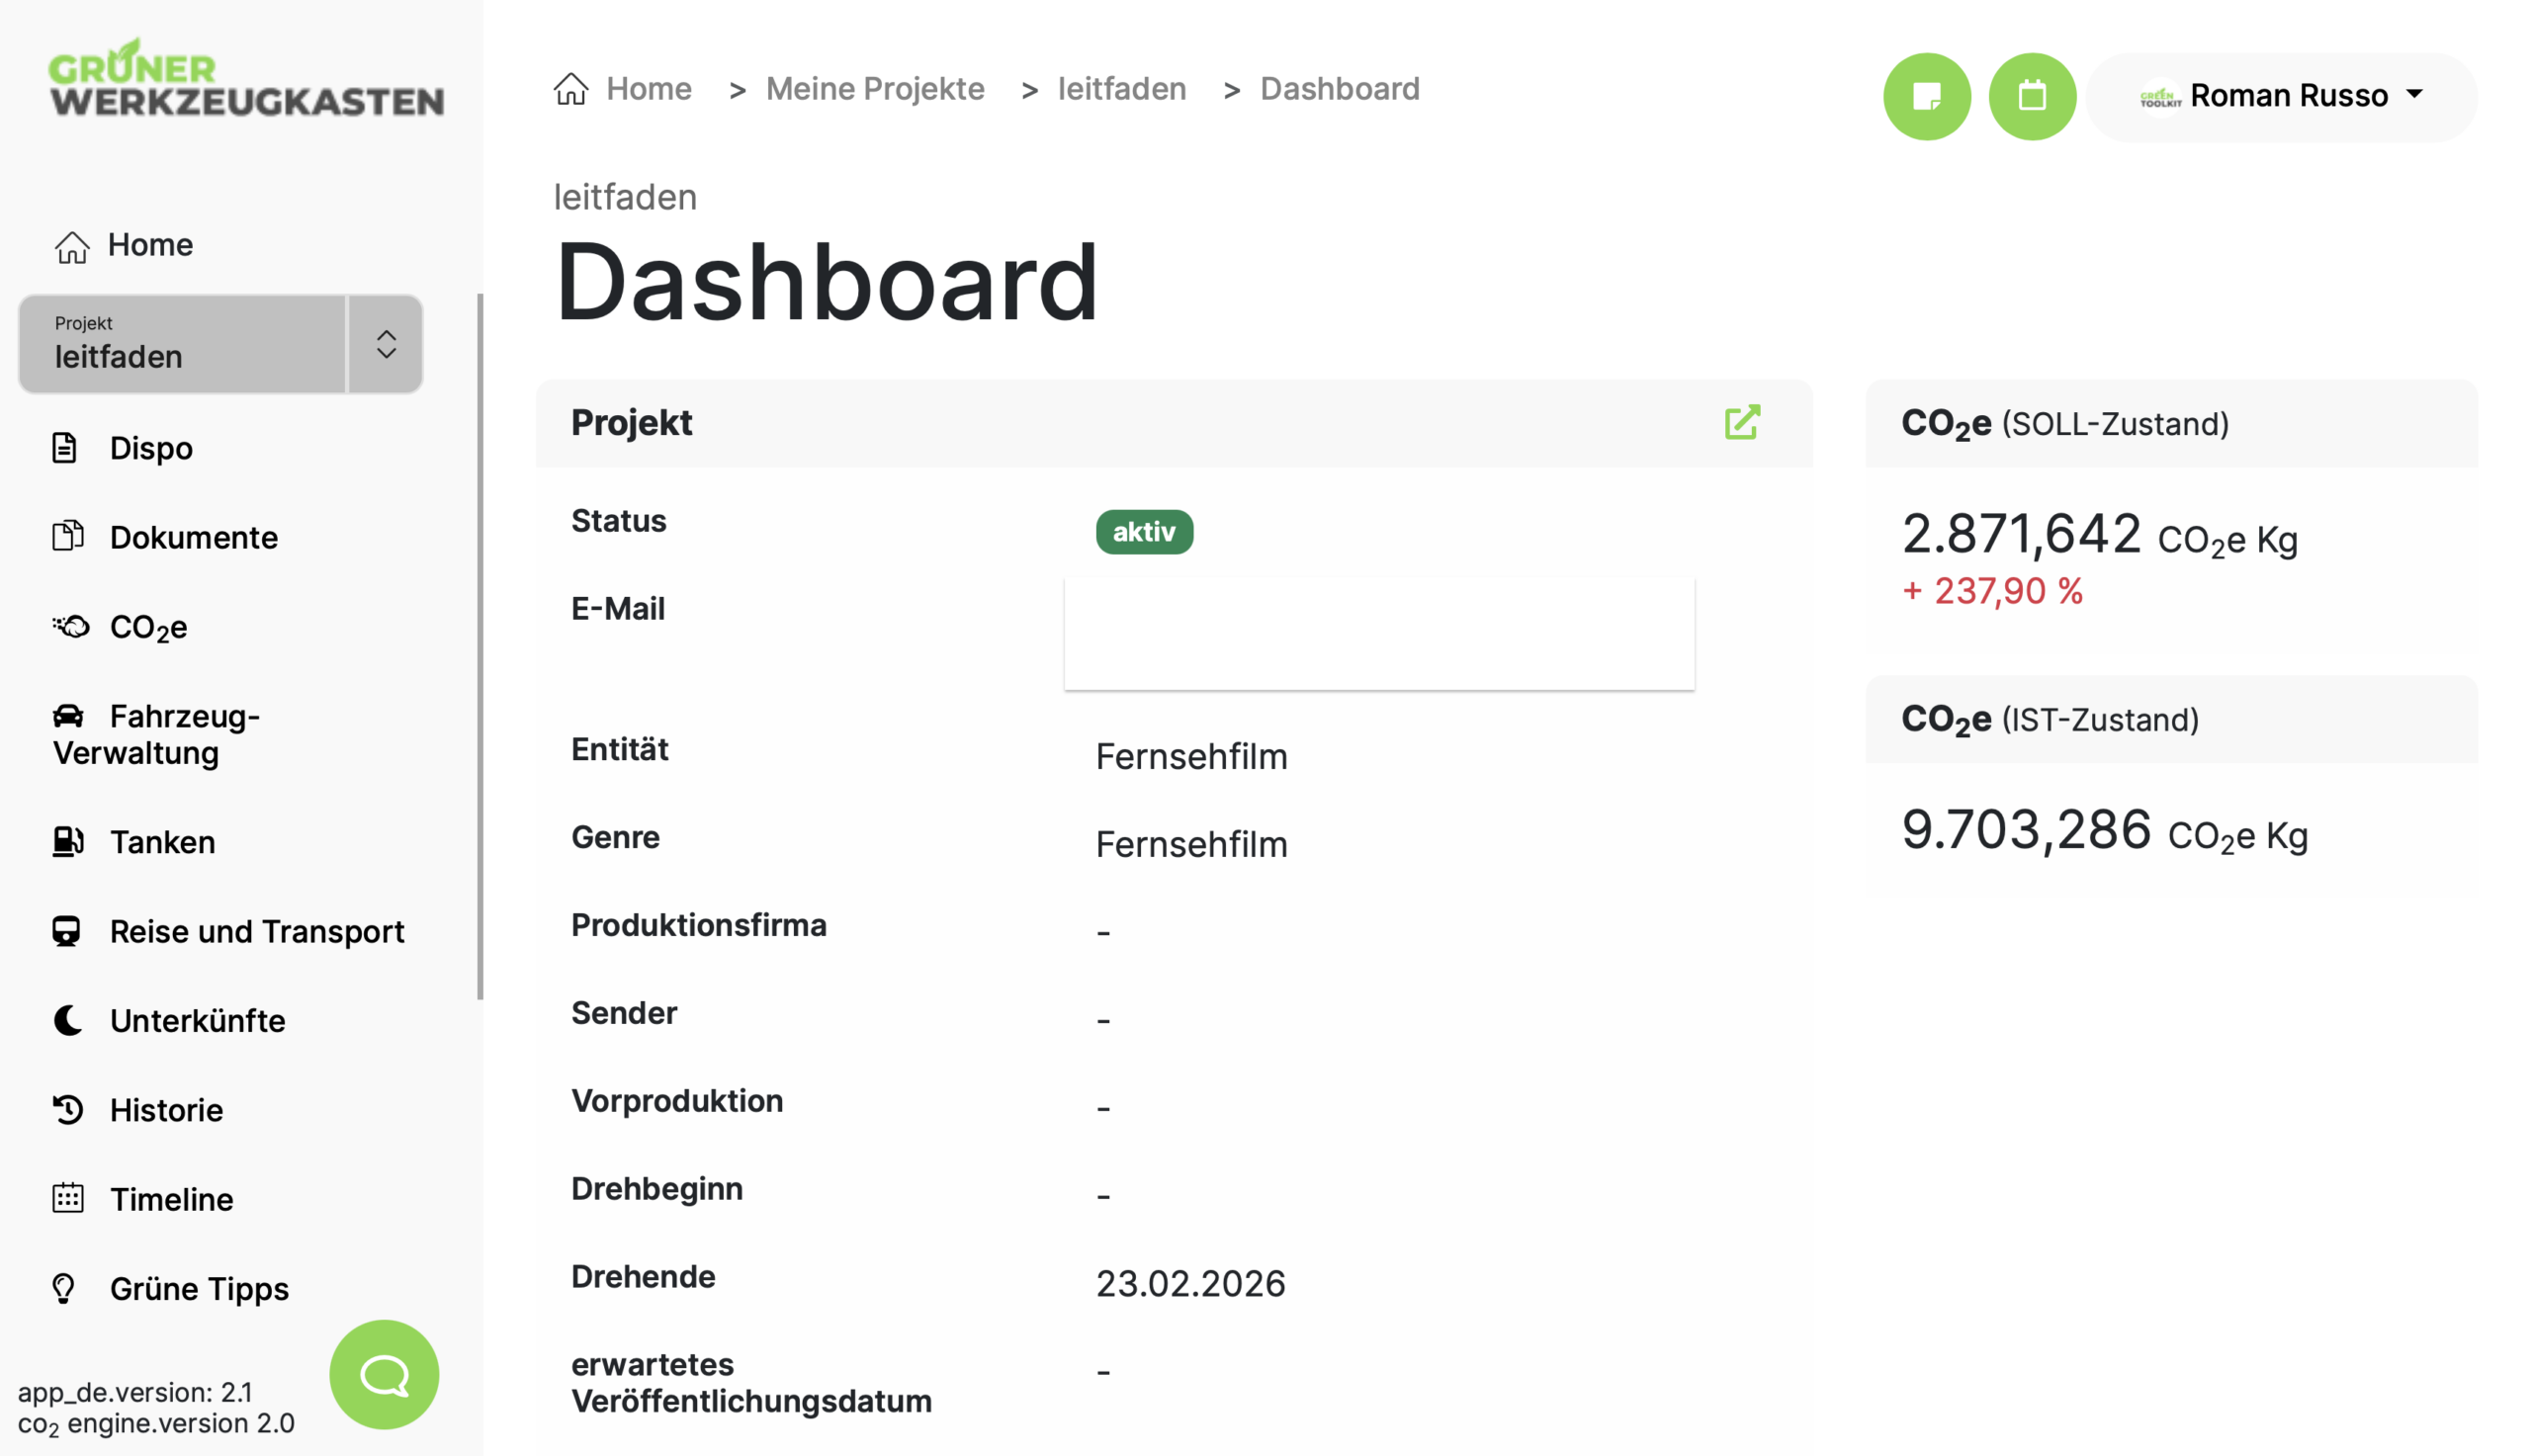Image resolution: width=2531 pixels, height=1456 pixels.
Task: Click the Historie clock icon
Action: point(67,1109)
